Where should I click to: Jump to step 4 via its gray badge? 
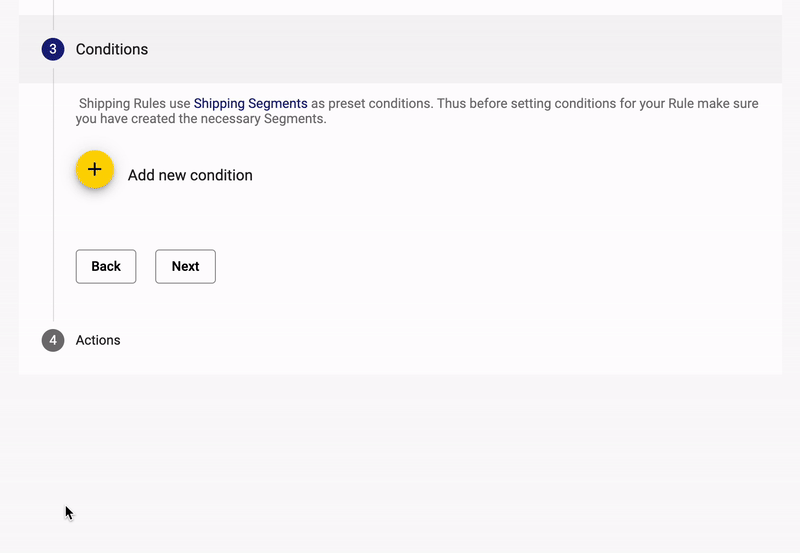click(53, 340)
